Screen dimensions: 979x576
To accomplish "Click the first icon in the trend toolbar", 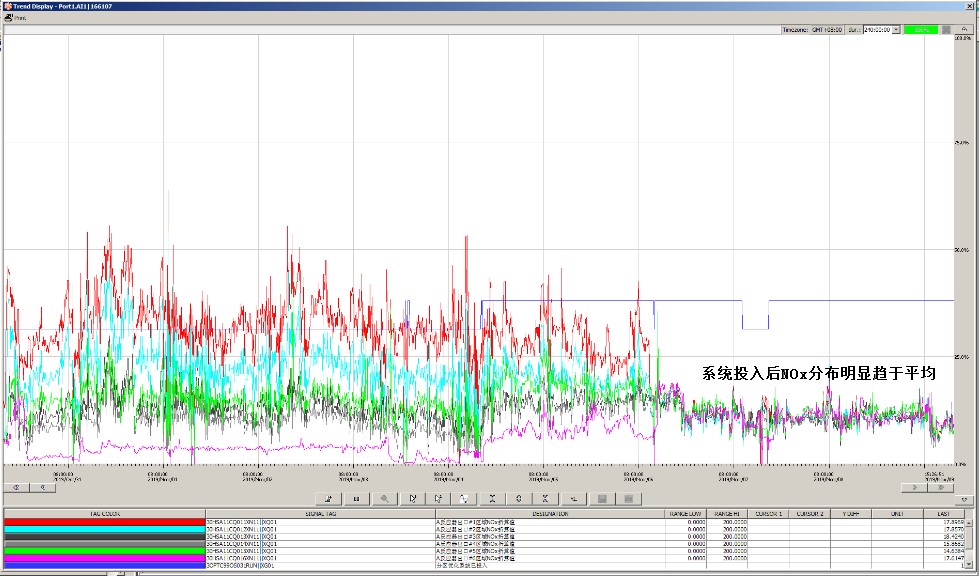I will 328,498.
